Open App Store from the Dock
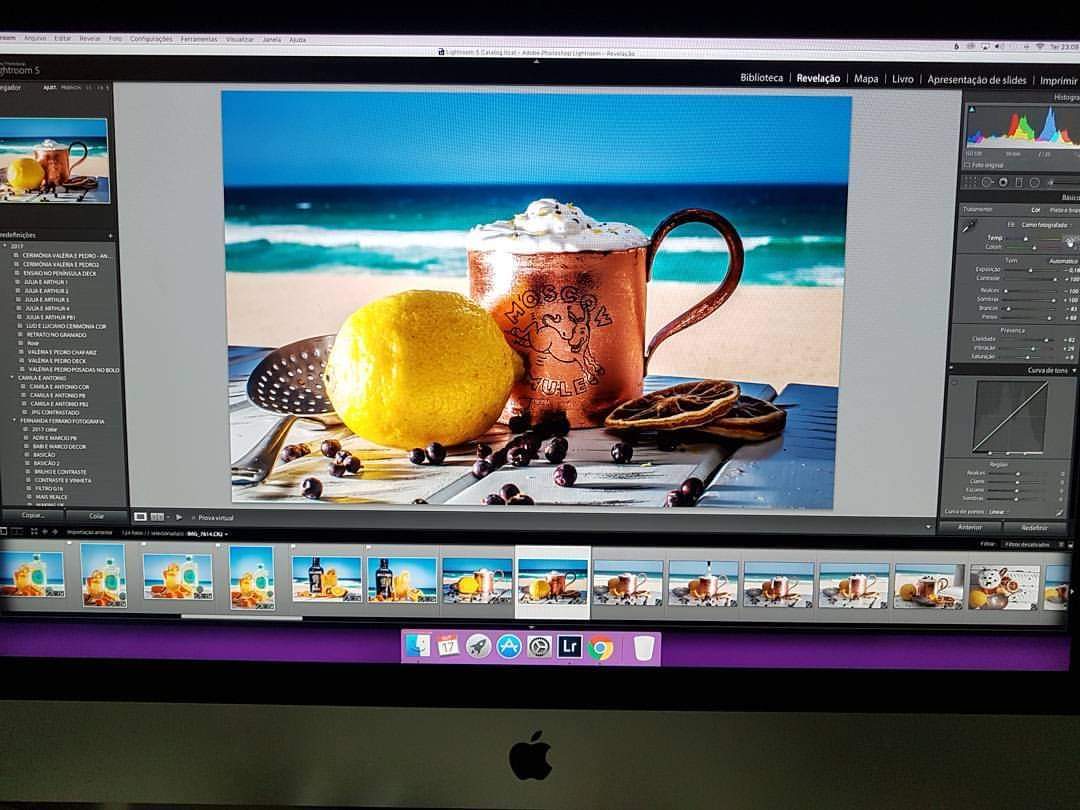 [x=509, y=646]
